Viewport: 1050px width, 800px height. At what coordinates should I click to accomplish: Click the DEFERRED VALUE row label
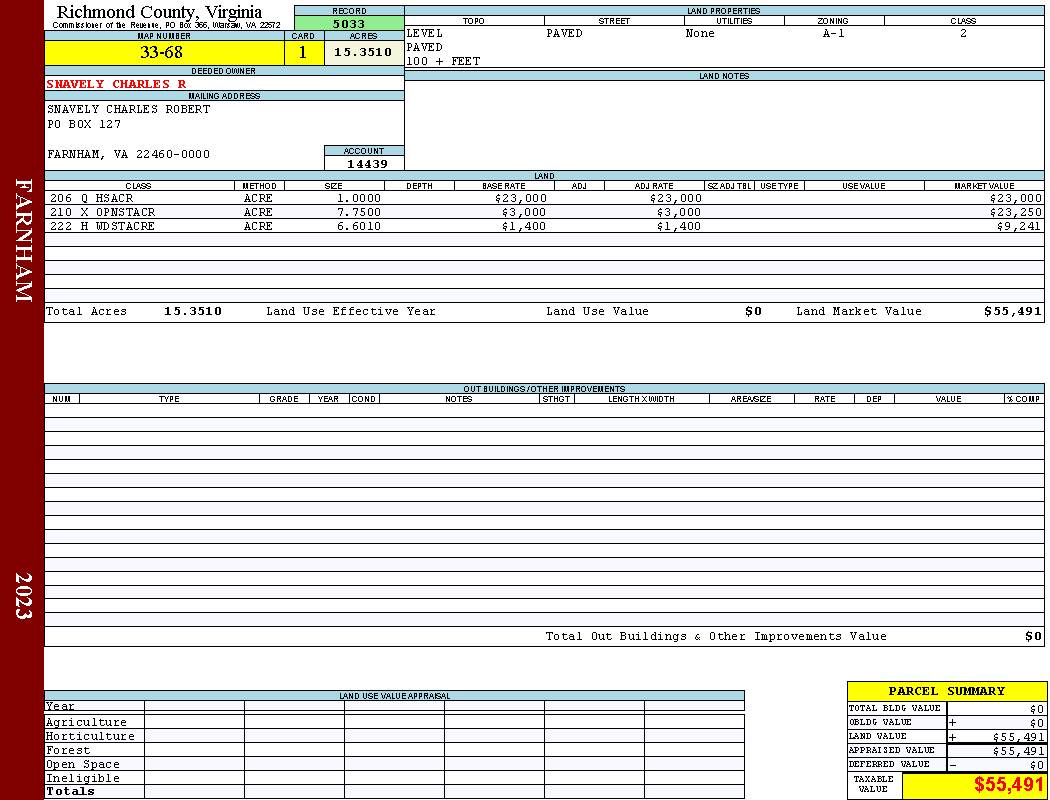pos(889,765)
